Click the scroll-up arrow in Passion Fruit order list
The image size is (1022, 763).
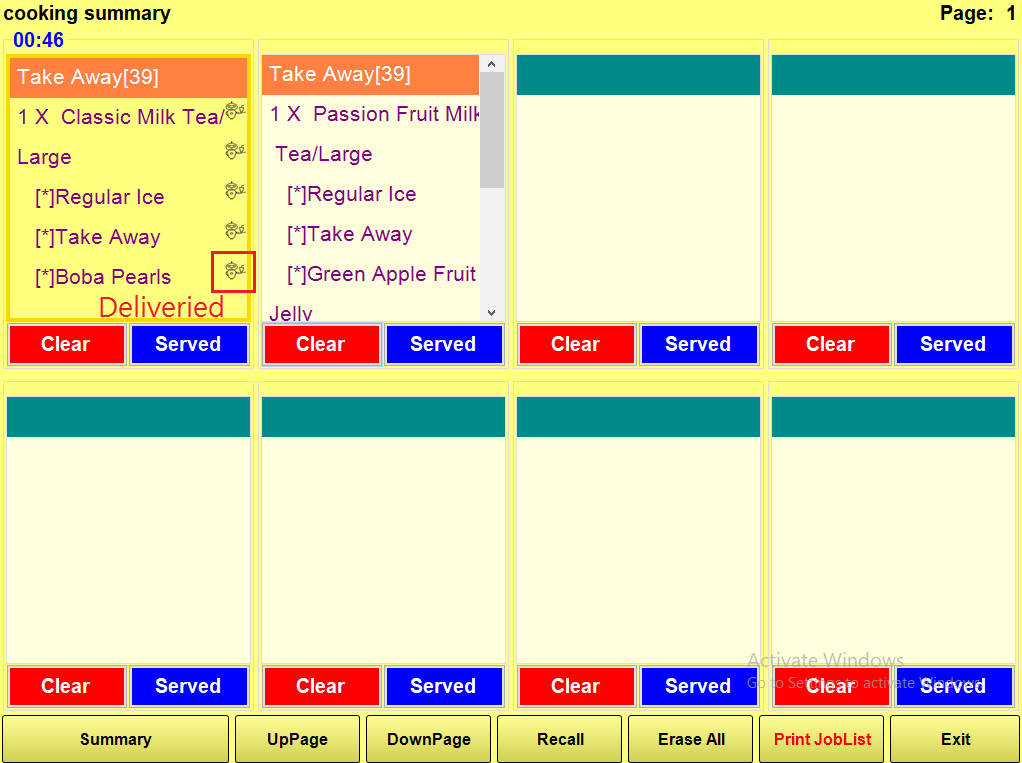[491, 64]
